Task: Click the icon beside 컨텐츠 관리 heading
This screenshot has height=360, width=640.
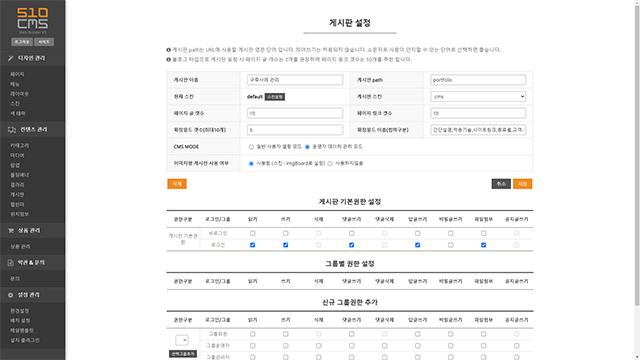Action: coord(11,130)
